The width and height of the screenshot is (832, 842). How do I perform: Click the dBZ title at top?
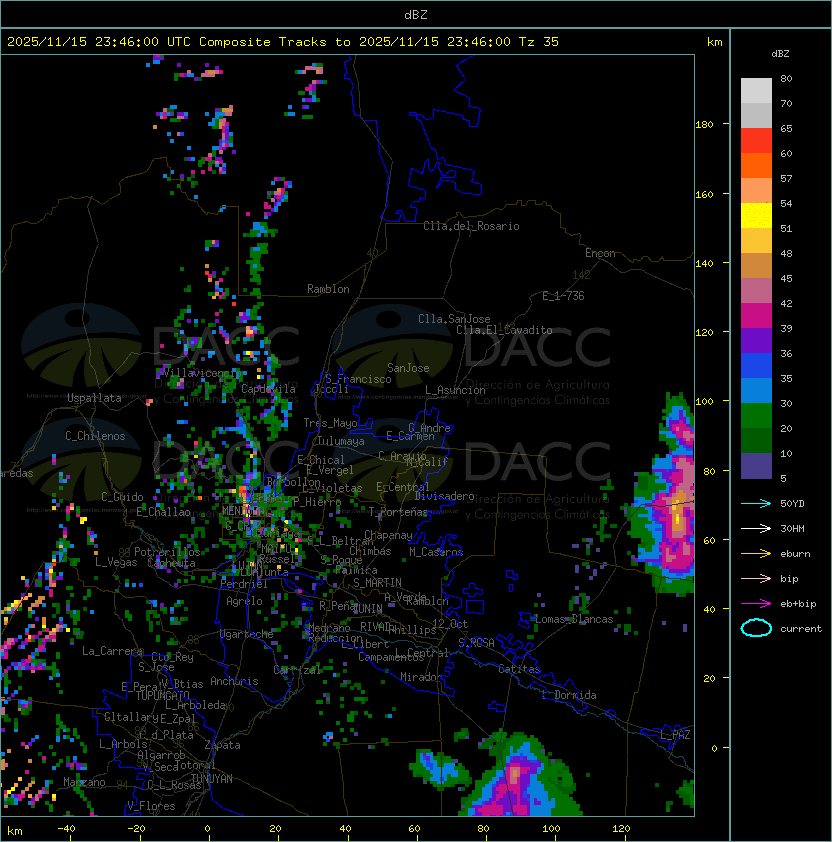(416, 14)
